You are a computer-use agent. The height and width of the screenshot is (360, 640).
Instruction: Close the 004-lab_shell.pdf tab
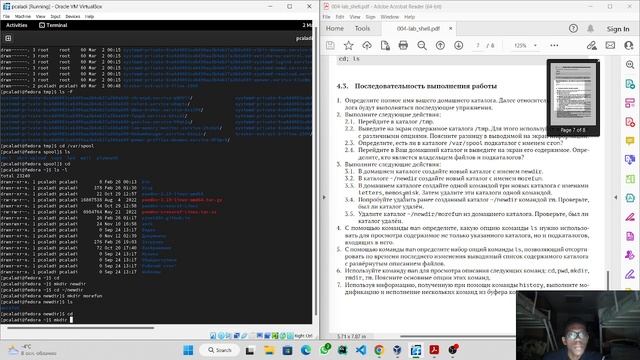tap(451, 29)
